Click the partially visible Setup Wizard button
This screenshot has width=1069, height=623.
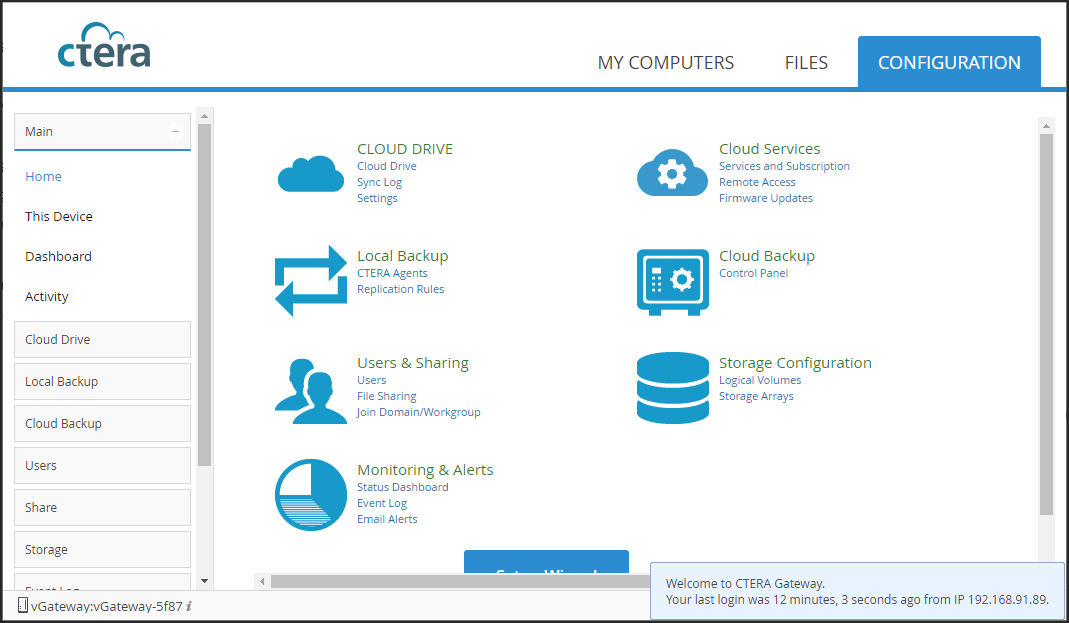pyautogui.click(x=546, y=562)
